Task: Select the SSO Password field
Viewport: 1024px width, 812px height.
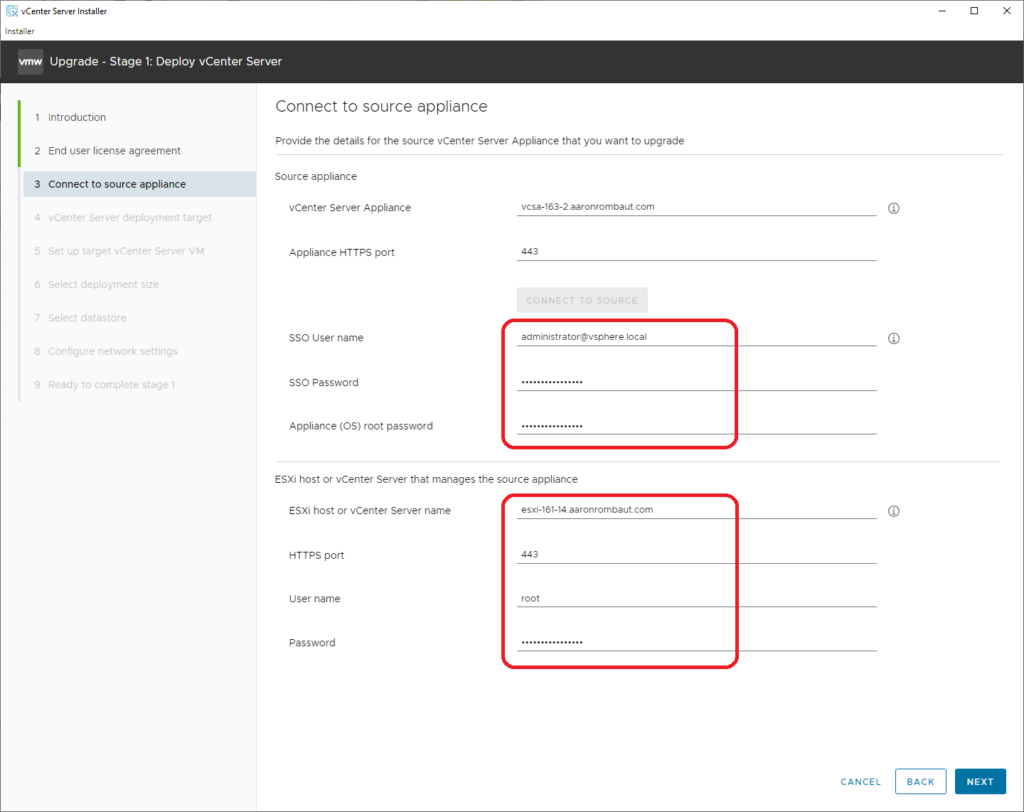Action: (x=696, y=382)
